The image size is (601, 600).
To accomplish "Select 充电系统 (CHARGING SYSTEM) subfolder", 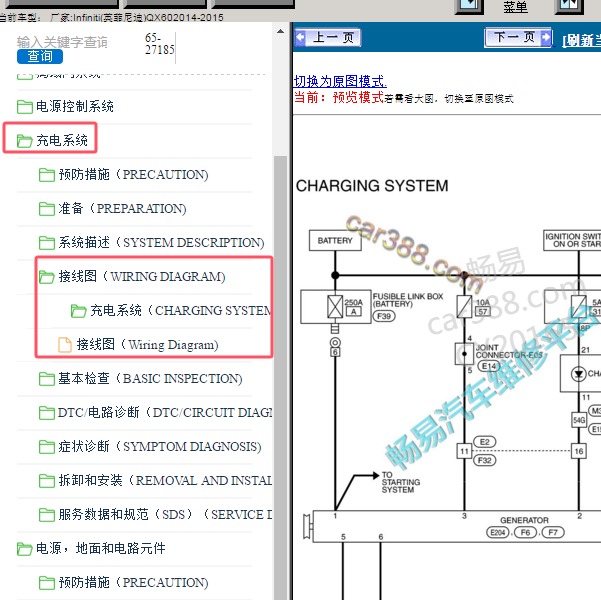I will pos(181,311).
